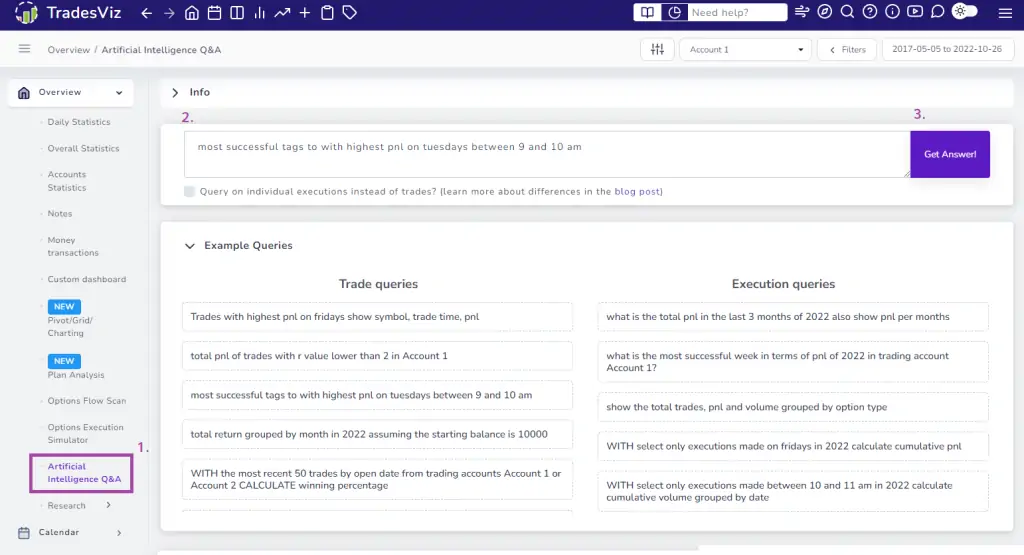Open the calendar icon in top toolbar

tap(214, 13)
